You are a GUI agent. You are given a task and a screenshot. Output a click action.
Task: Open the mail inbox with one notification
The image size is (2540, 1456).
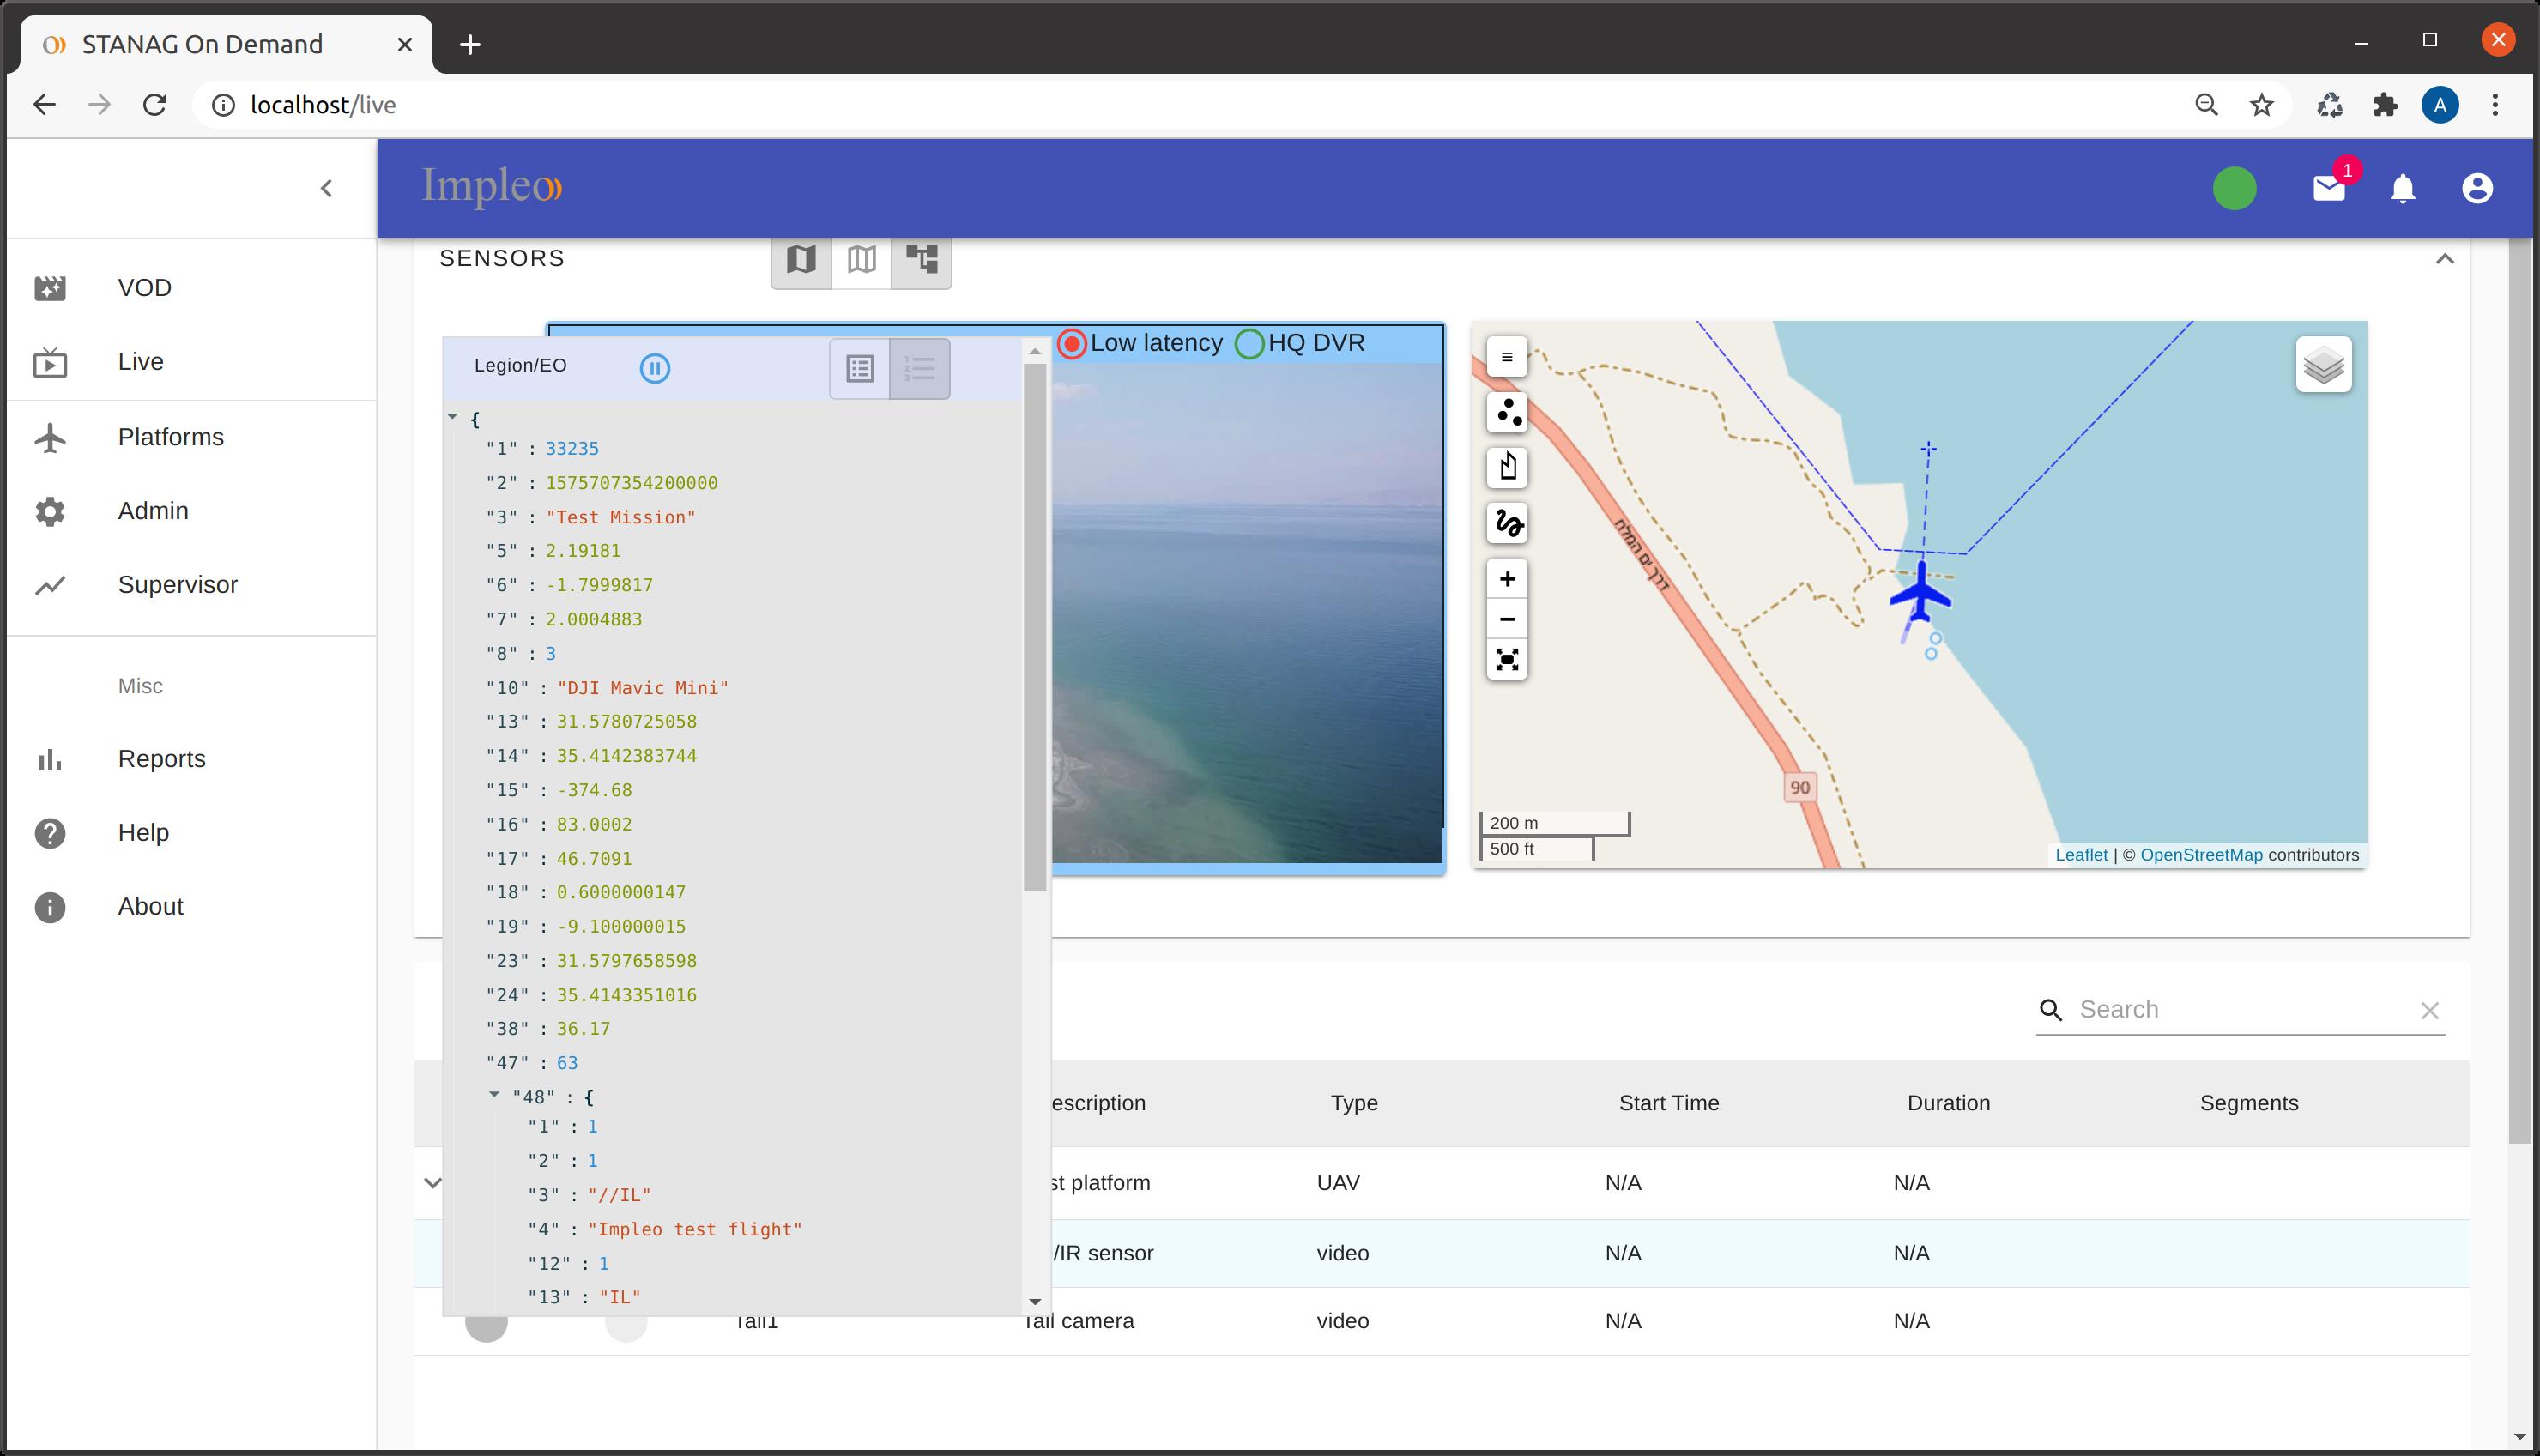click(x=2329, y=188)
